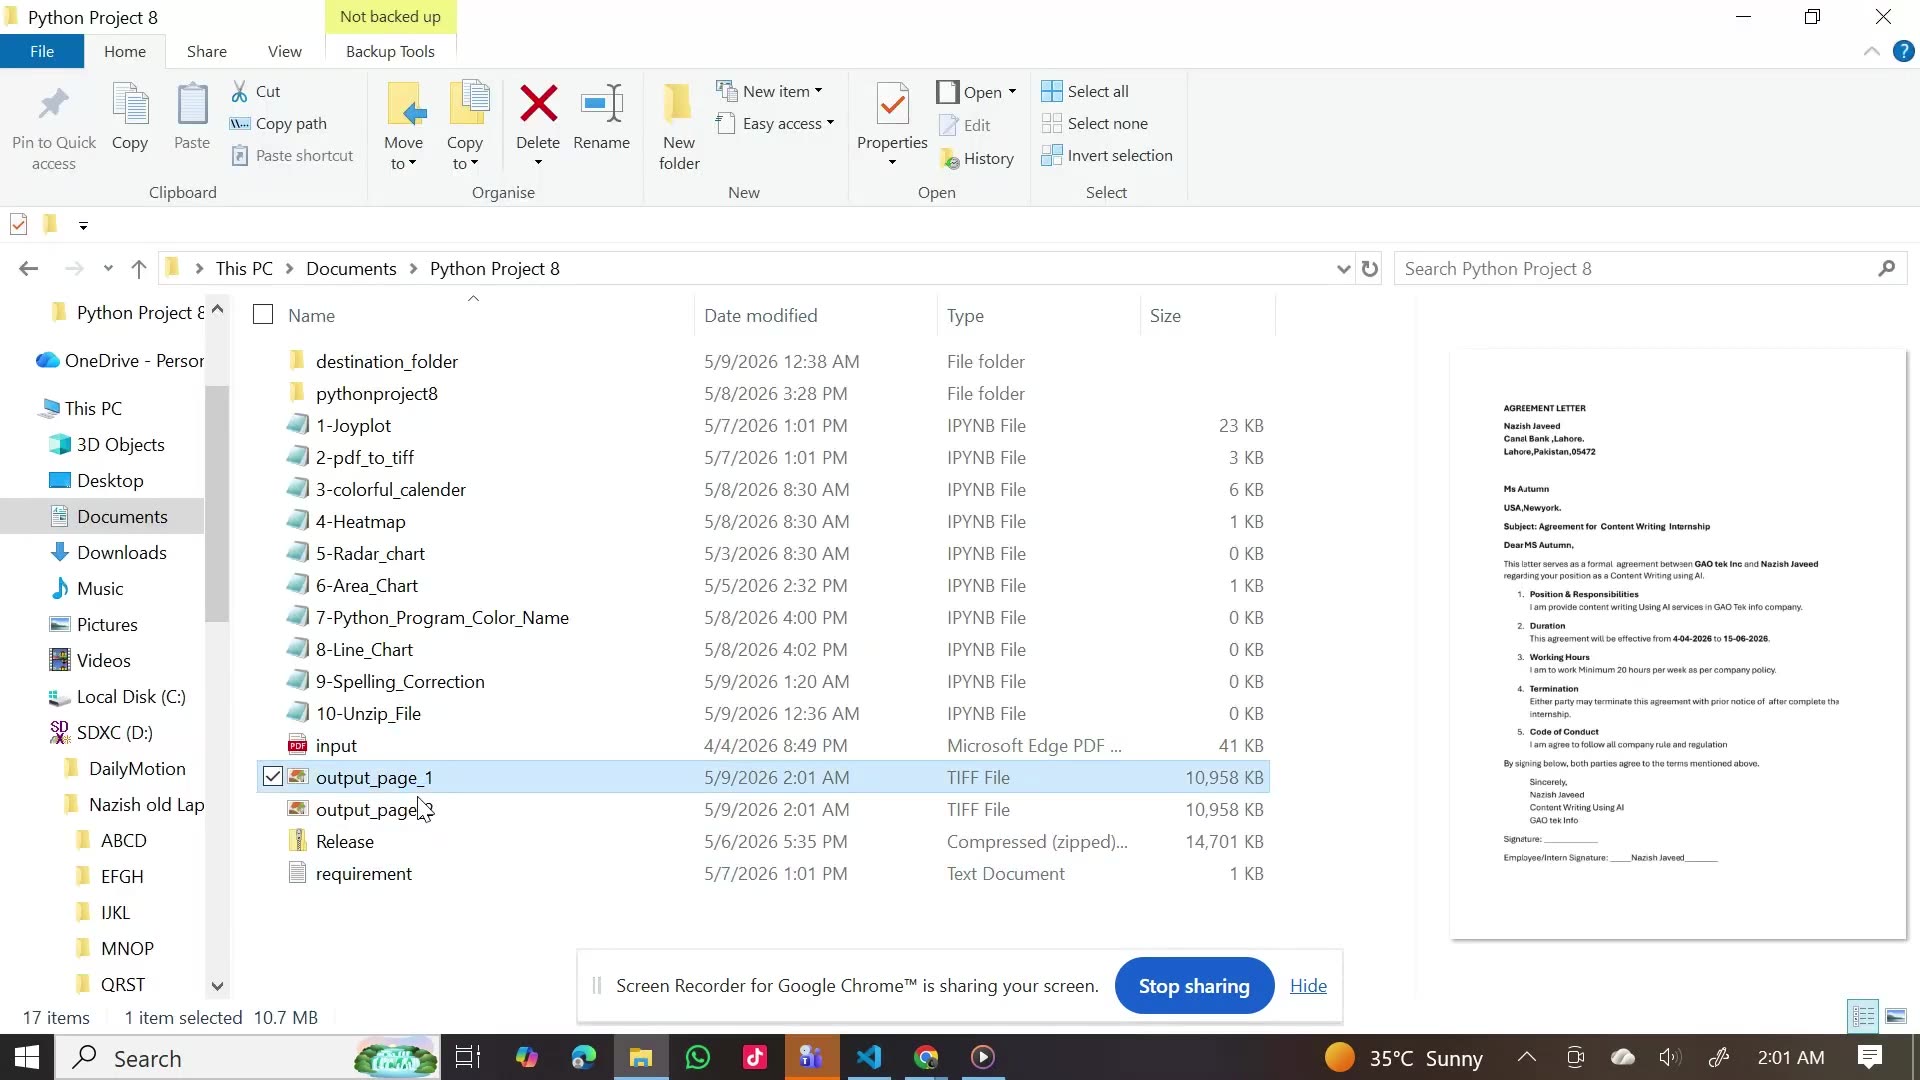Screen dimensions: 1920x1080
Task: Open Customize Quick Access Toolbar dropdown
Action: (x=83, y=225)
